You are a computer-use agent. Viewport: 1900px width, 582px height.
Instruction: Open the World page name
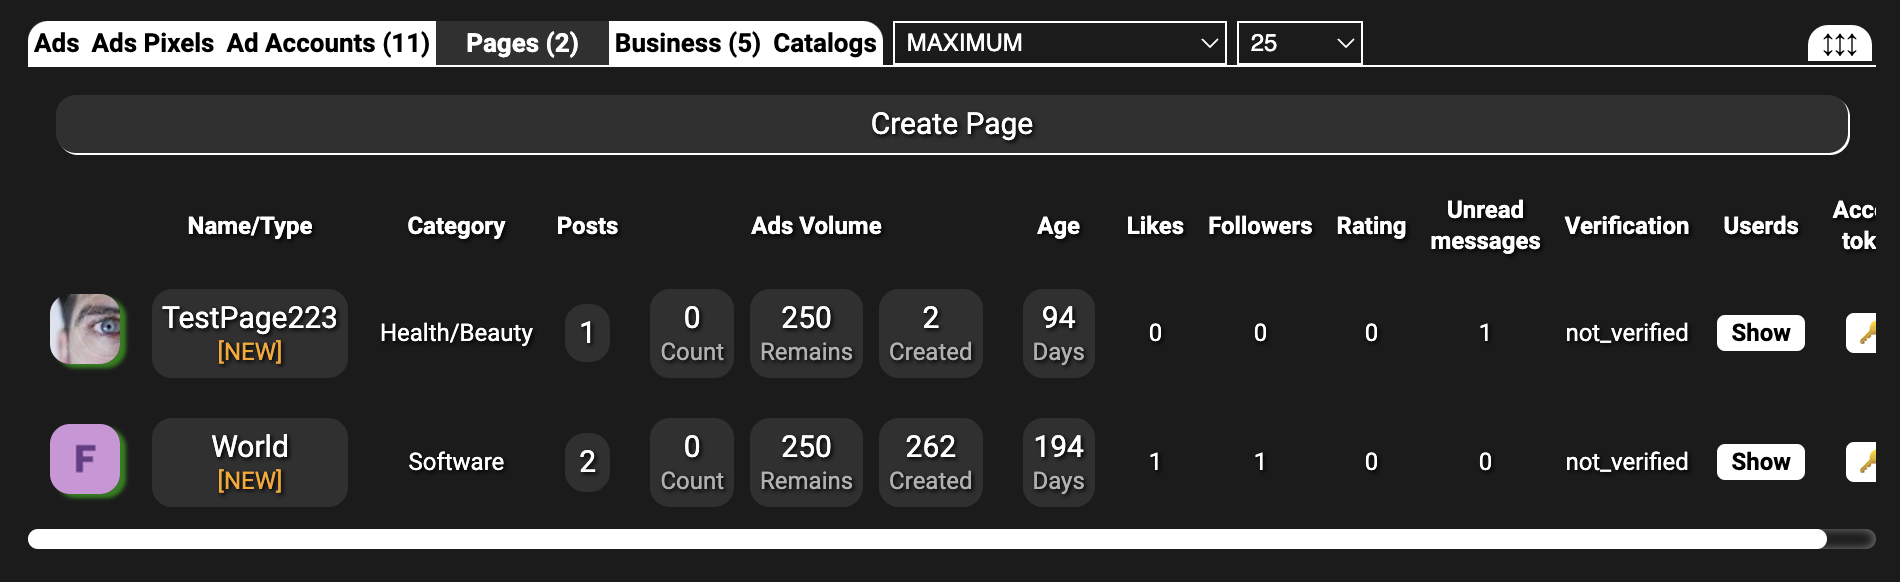tap(250, 447)
